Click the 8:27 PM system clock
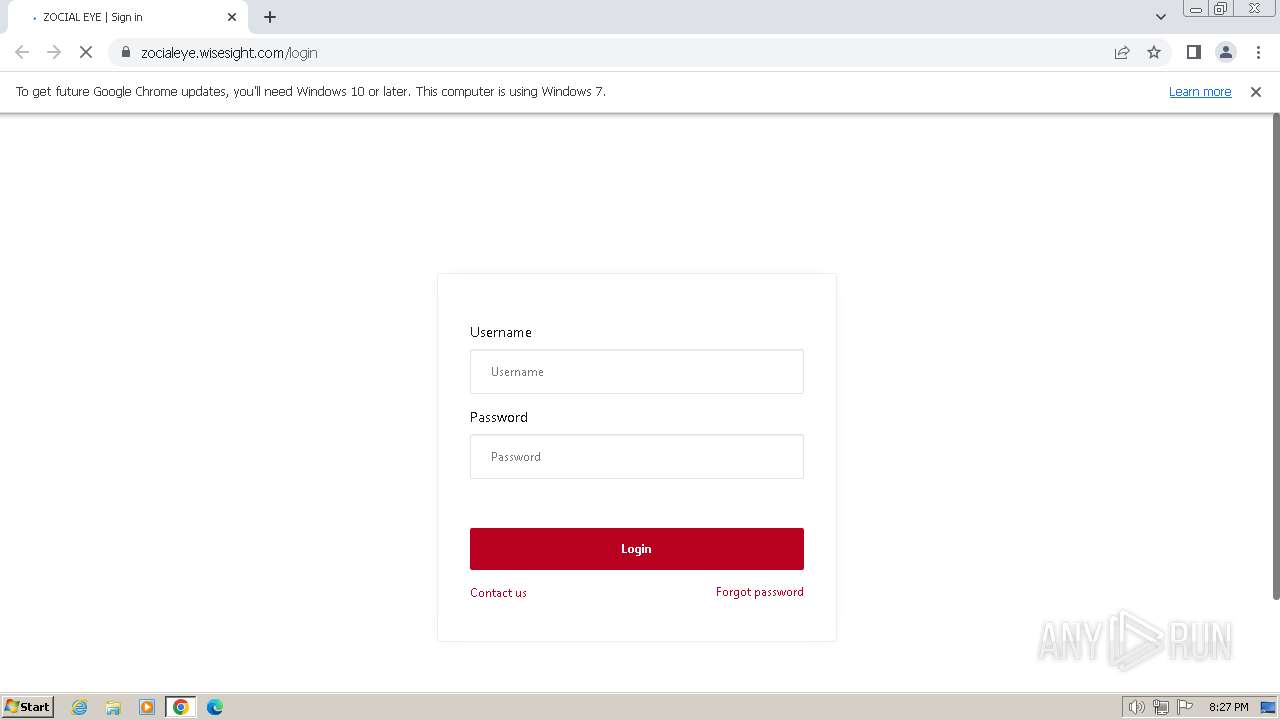This screenshot has height=720, width=1280. pyautogui.click(x=1228, y=707)
